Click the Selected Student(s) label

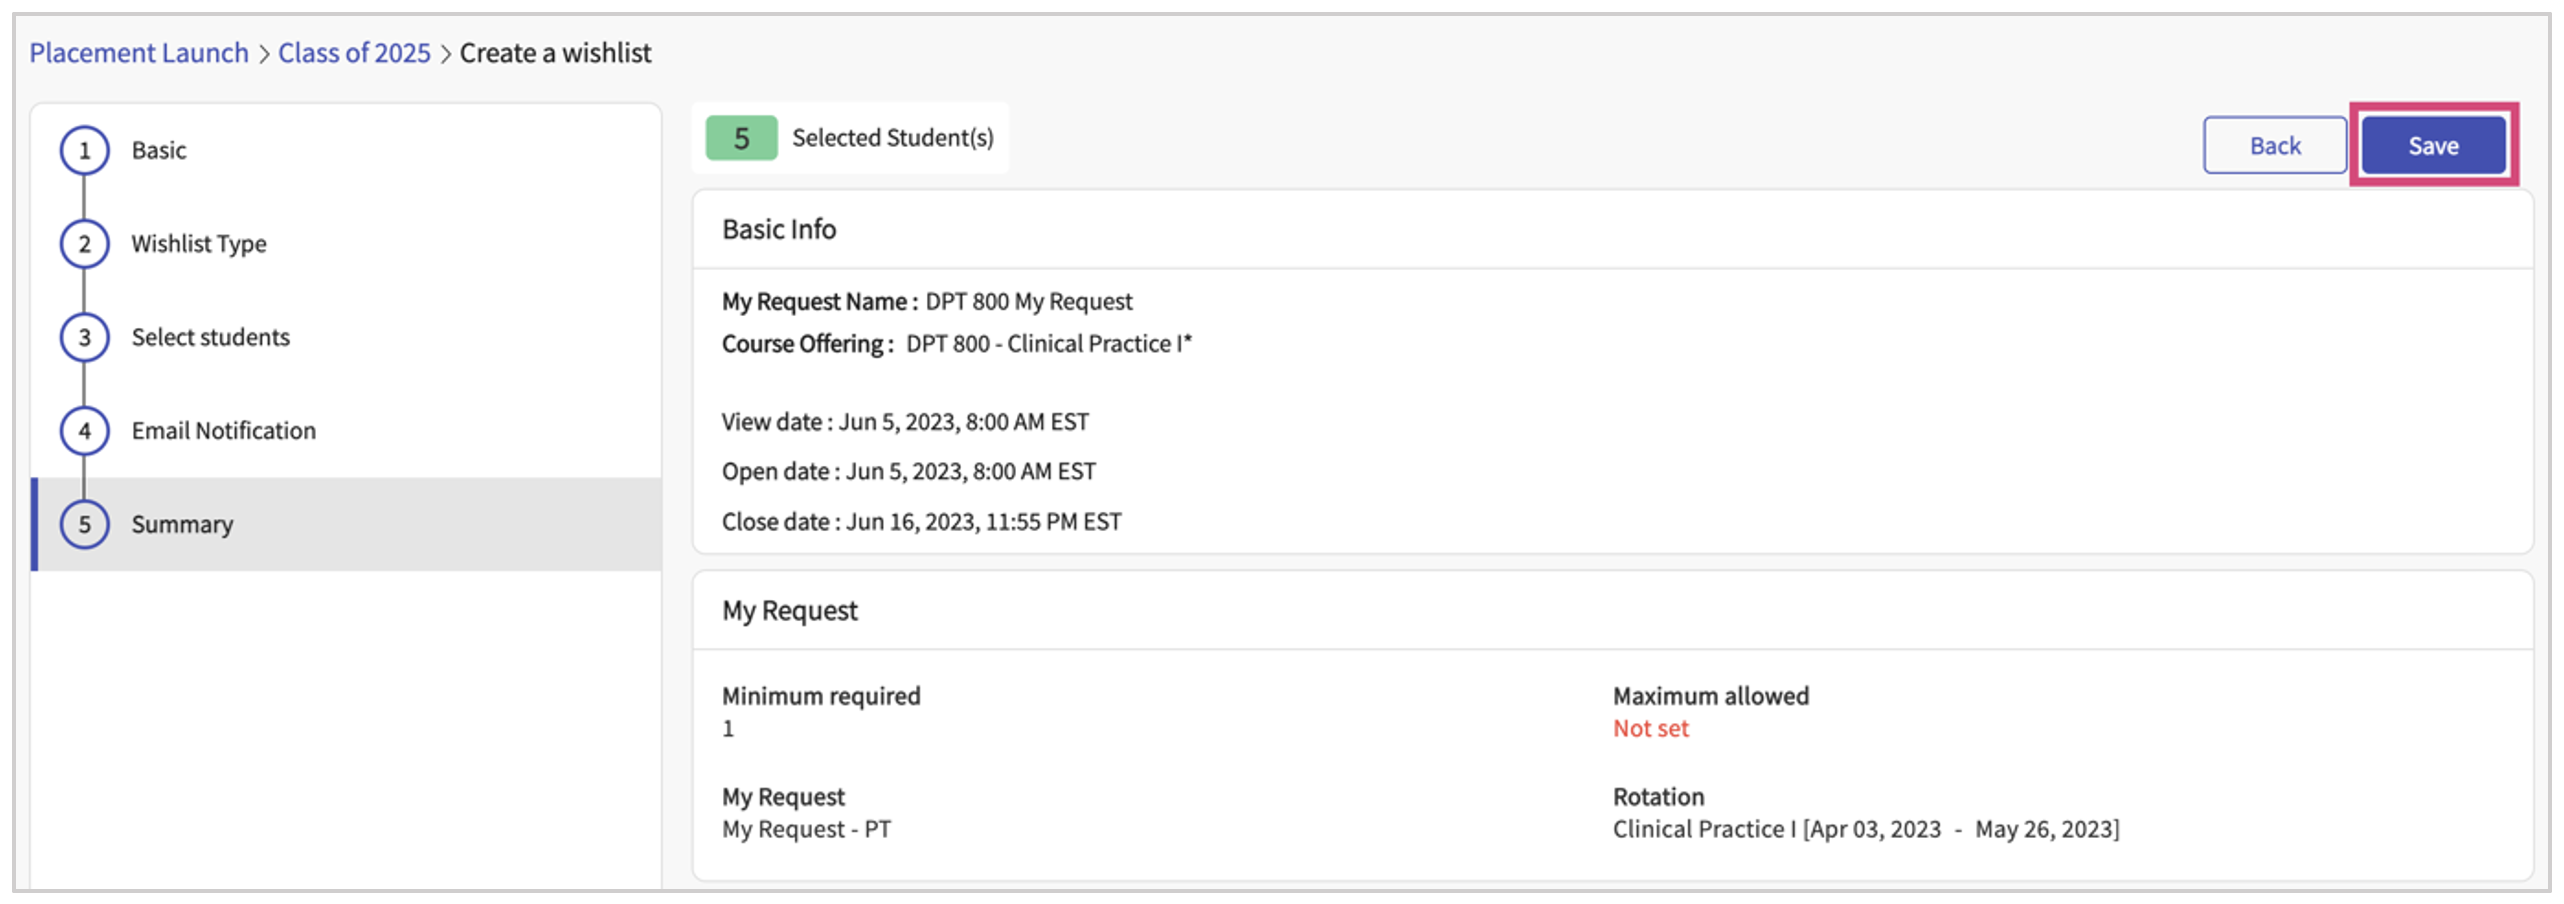pyautogui.click(x=892, y=138)
